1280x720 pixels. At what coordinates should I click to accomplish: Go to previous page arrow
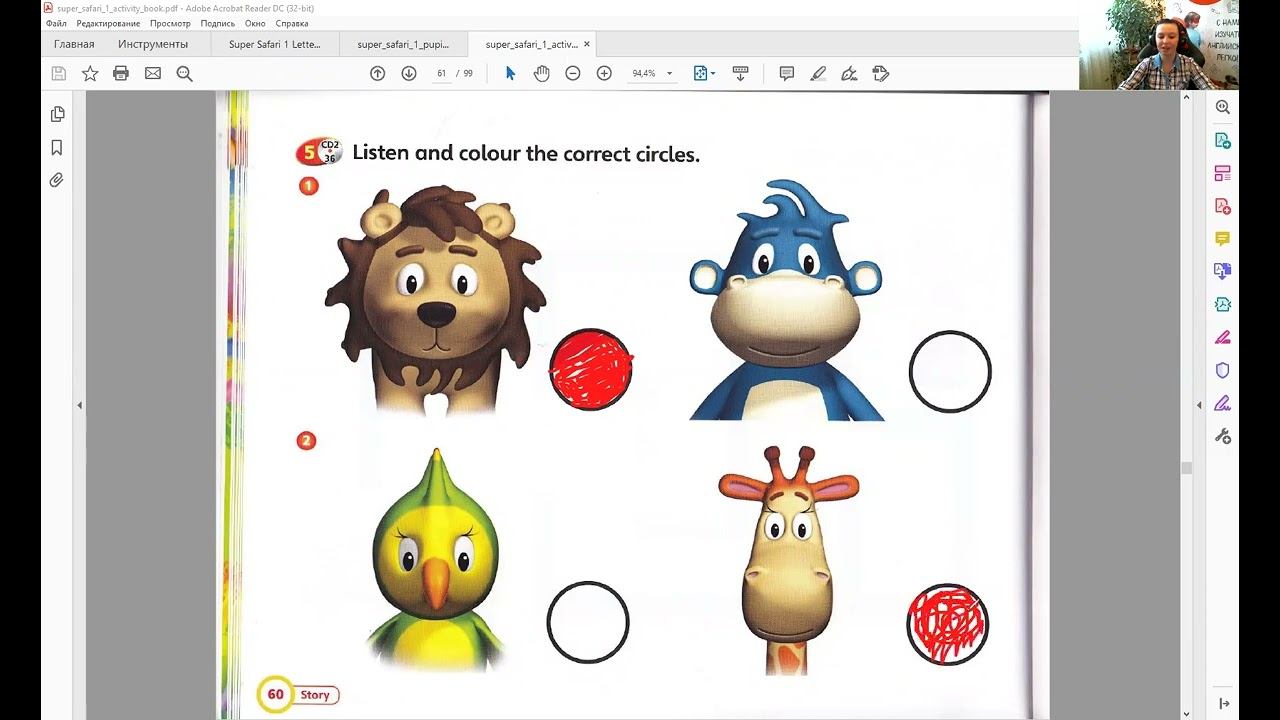[377, 73]
